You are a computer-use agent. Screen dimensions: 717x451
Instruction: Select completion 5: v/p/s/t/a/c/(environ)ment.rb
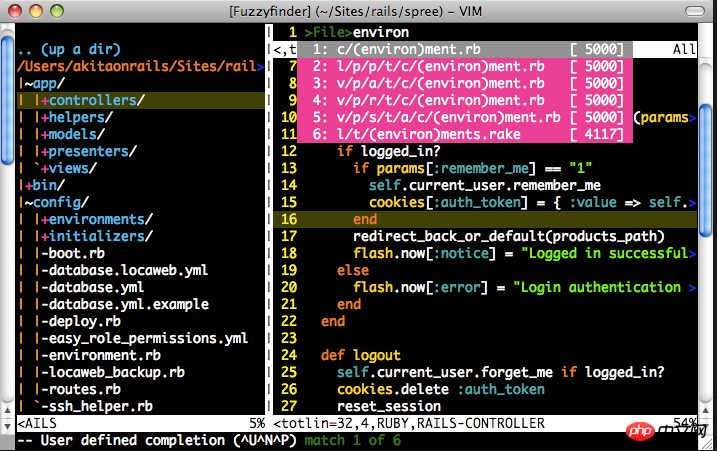point(465,117)
